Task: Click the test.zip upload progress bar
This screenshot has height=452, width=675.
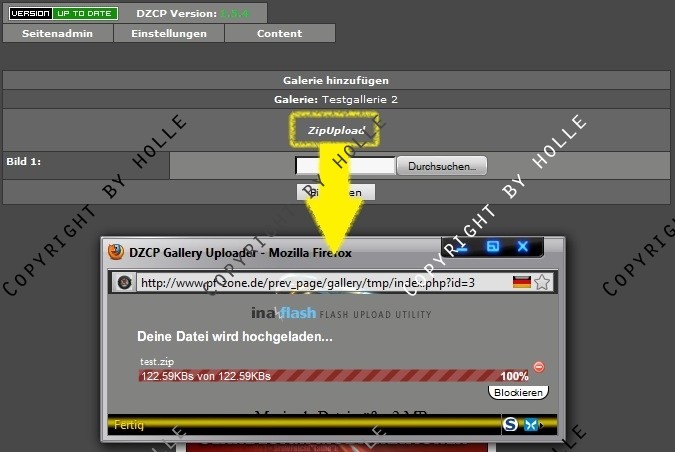Action: [x=334, y=376]
